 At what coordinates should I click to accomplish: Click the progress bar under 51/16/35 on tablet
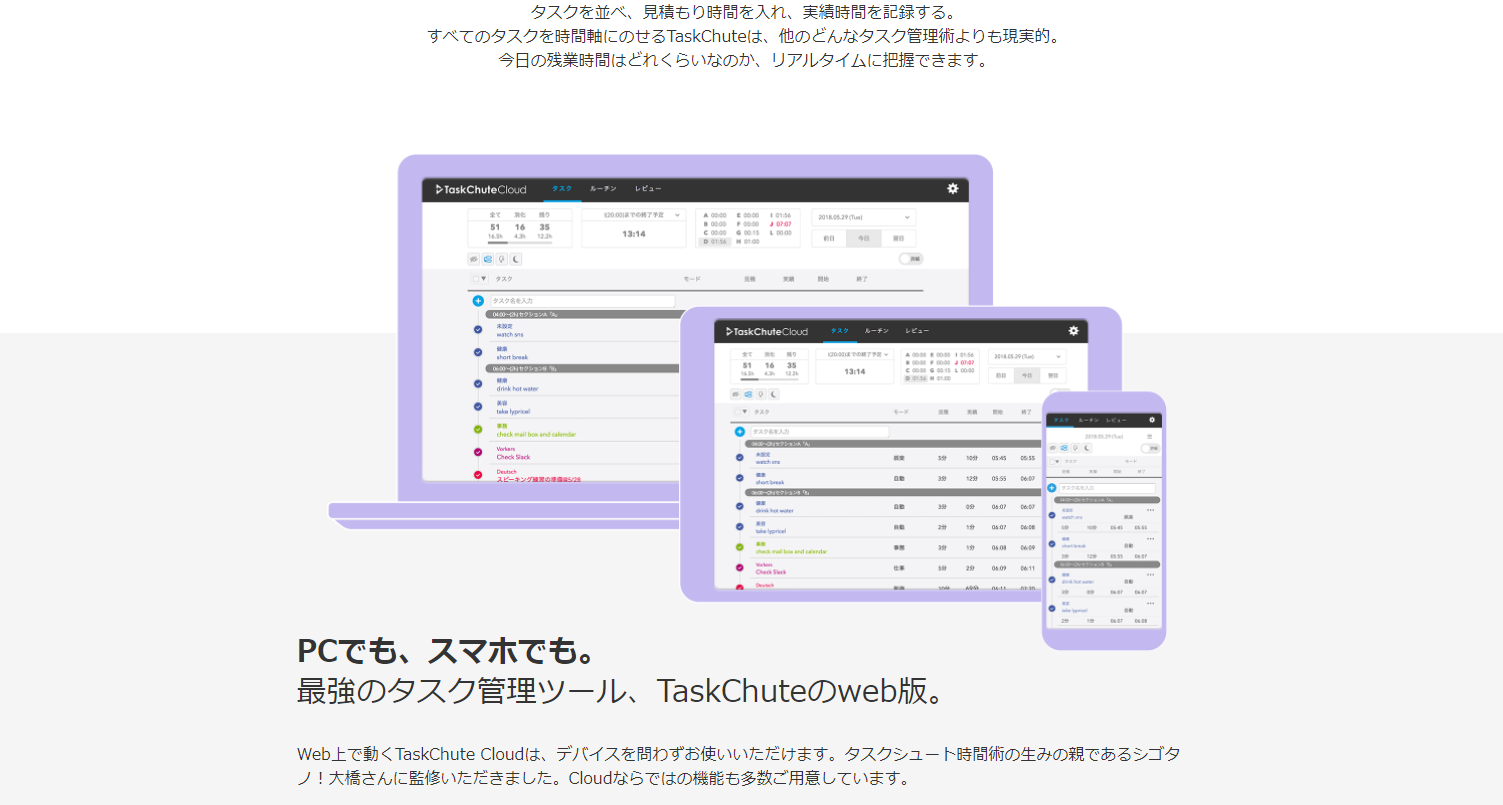[x=769, y=379]
